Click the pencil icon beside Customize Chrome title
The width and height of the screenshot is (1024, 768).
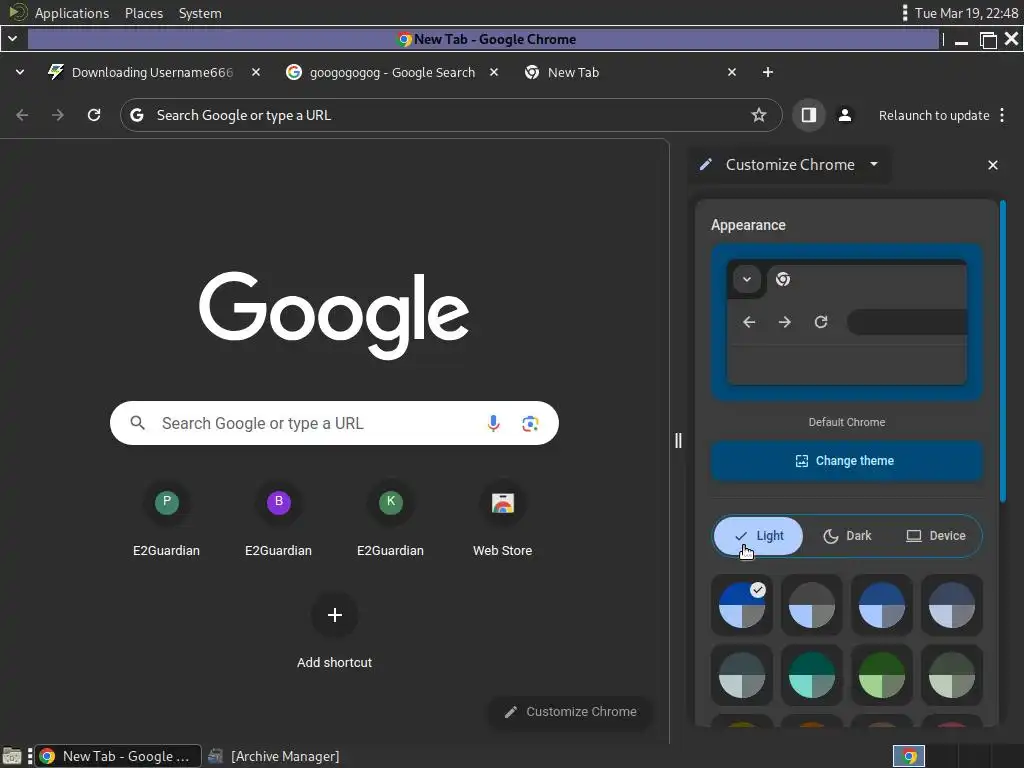(x=706, y=165)
